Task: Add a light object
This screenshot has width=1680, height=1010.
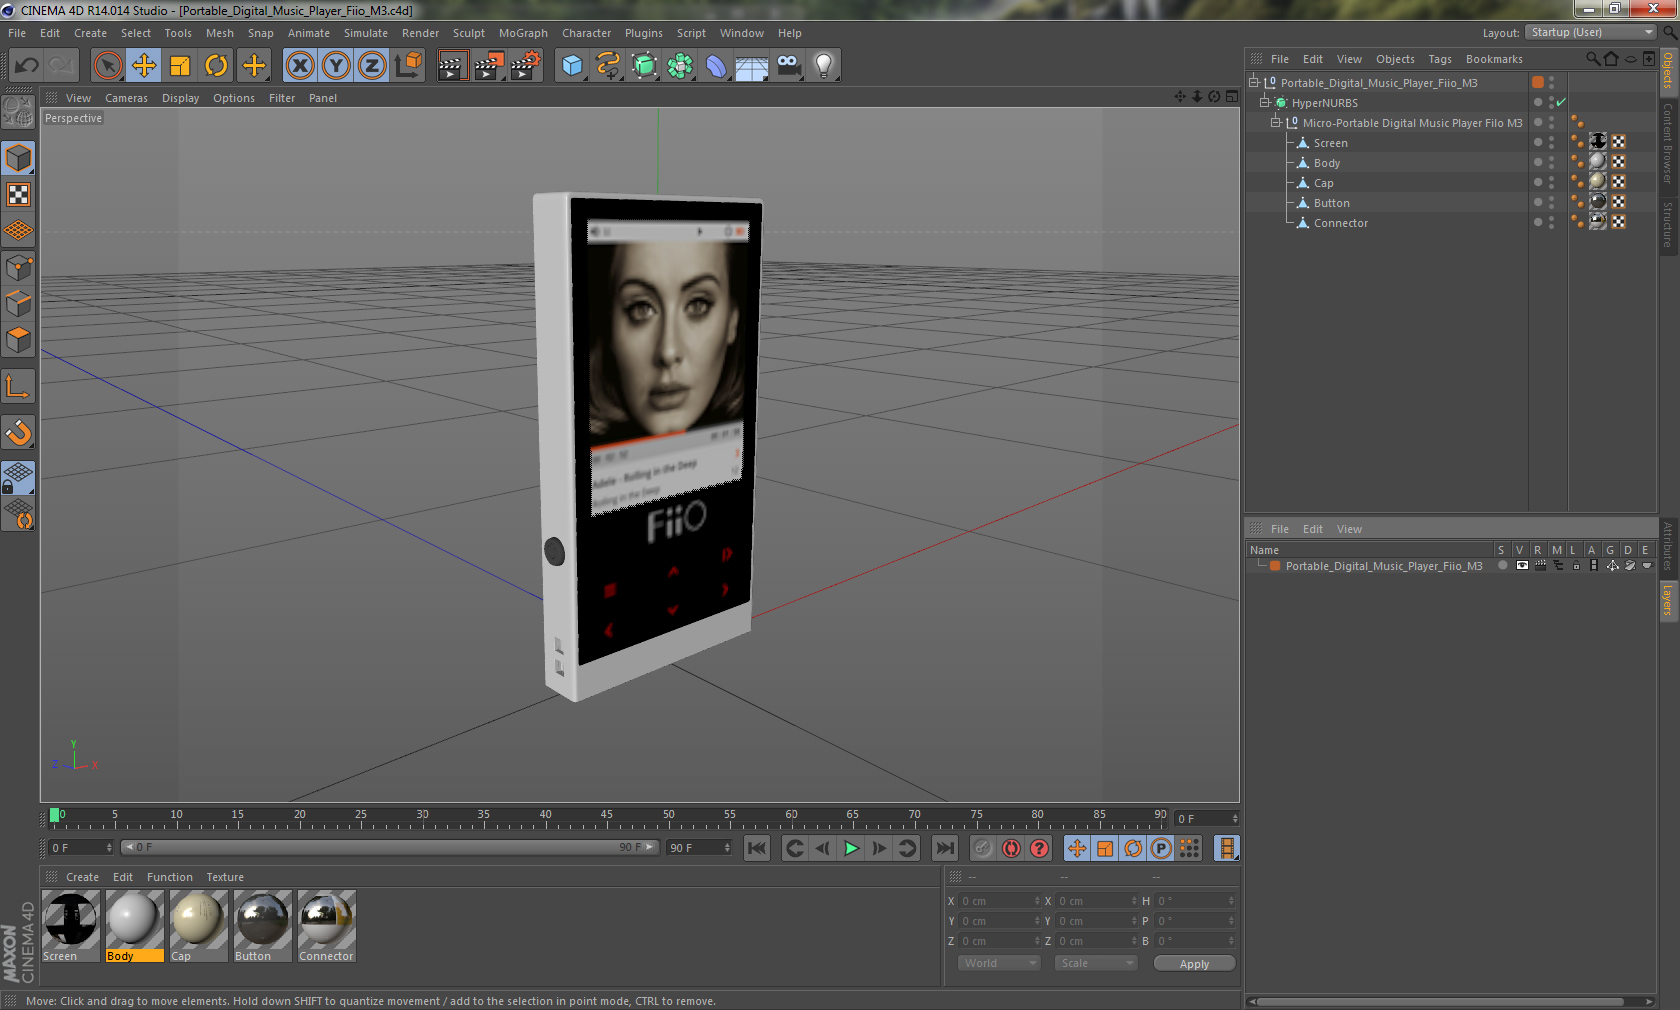Action: [x=824, y=66]
